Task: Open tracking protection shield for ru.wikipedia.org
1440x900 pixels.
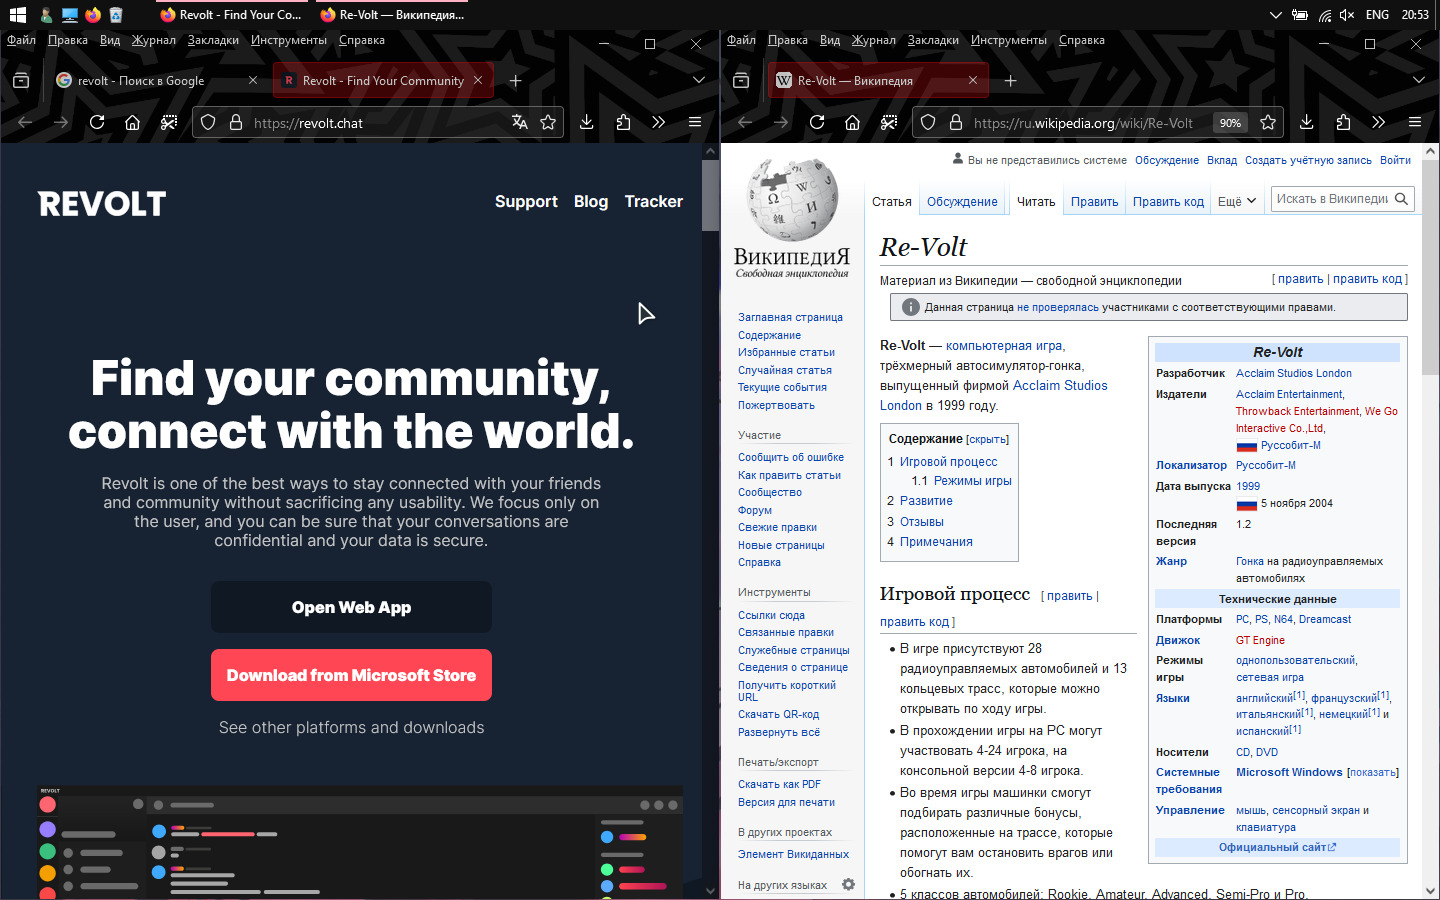Action: [x=928, y=122]
